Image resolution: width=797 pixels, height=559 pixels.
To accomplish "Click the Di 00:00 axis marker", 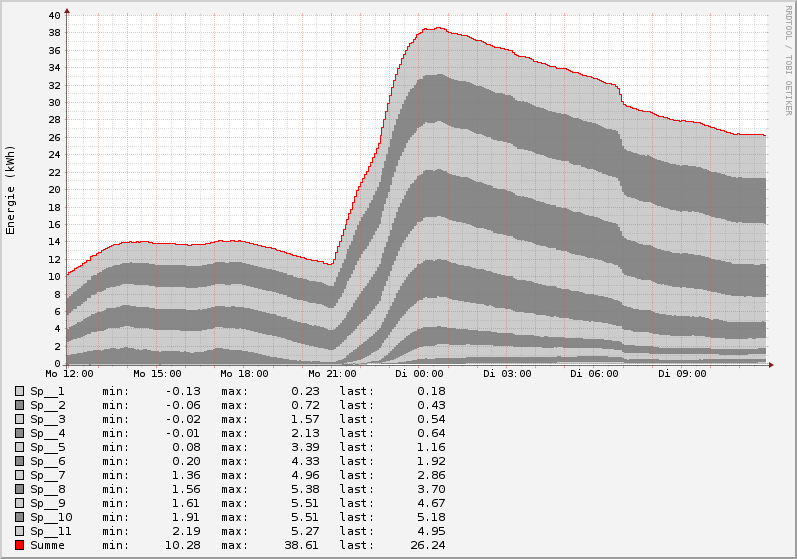I will (421, 374).
